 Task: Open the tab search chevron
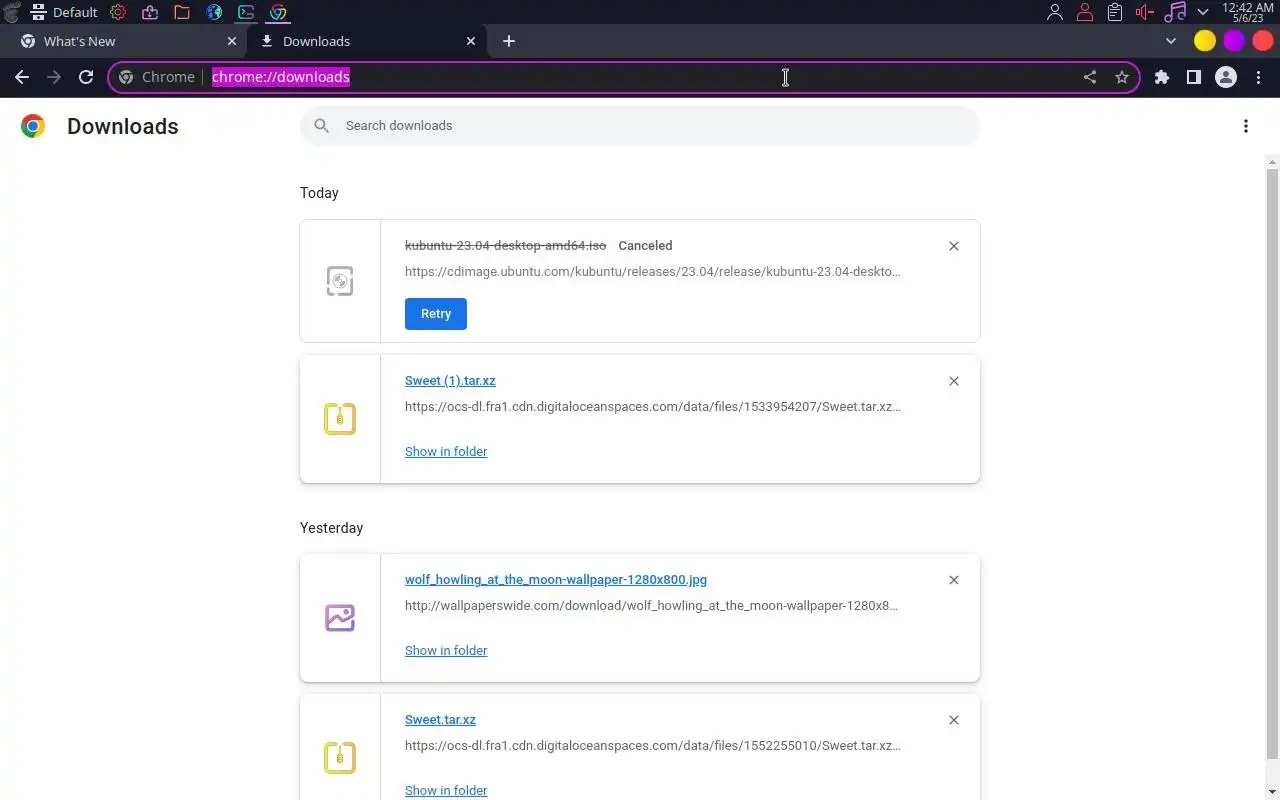point(1171,41)
